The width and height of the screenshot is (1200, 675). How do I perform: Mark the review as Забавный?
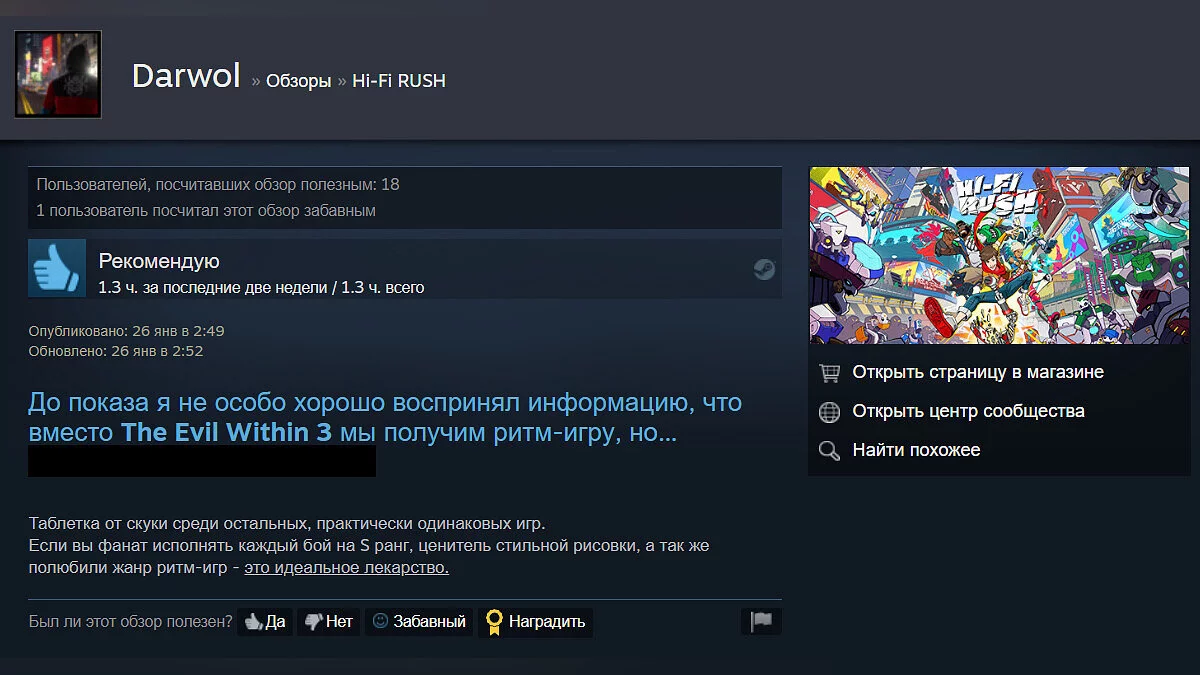(x=419, y=622)
